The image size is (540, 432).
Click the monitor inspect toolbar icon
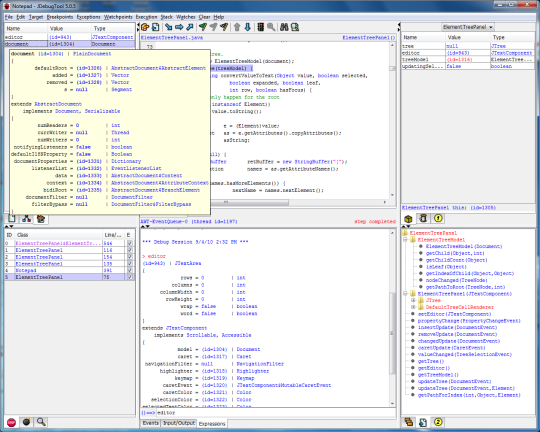(x=295, y=27)
